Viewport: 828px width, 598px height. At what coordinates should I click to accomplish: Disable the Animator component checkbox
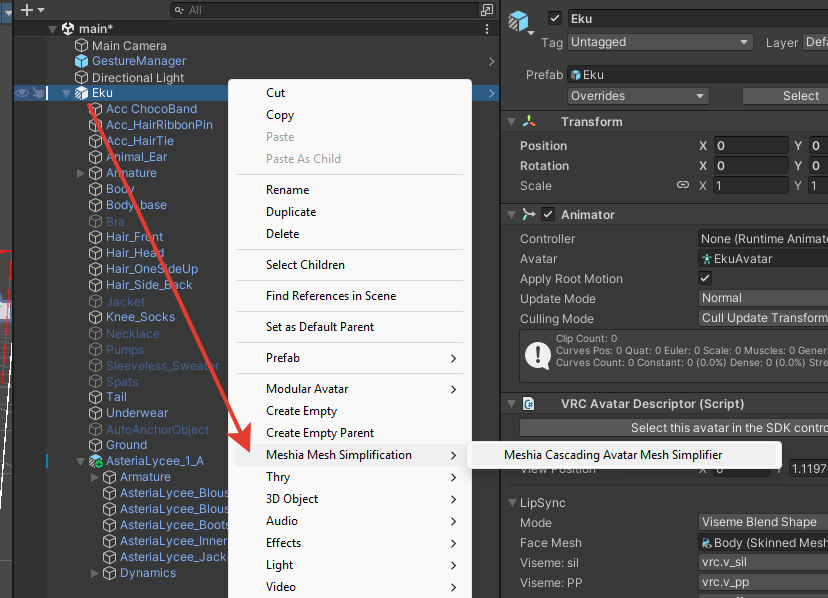tap(548, 215)
